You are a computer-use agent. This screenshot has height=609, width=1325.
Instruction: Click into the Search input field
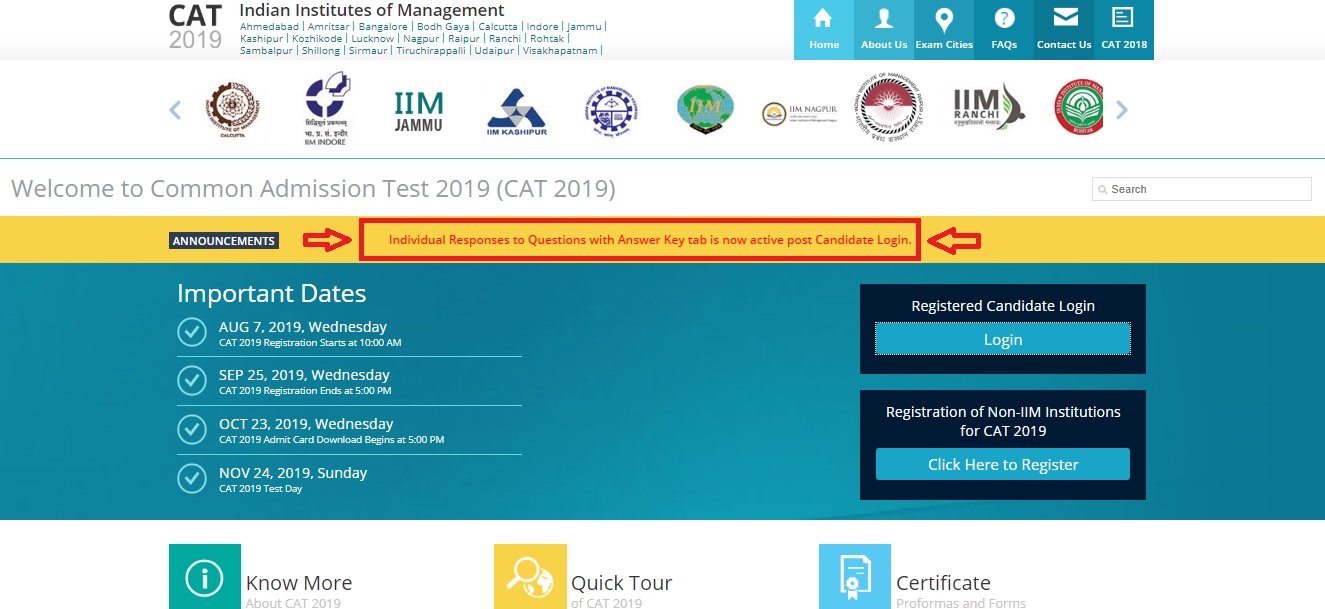point(1202,189)
